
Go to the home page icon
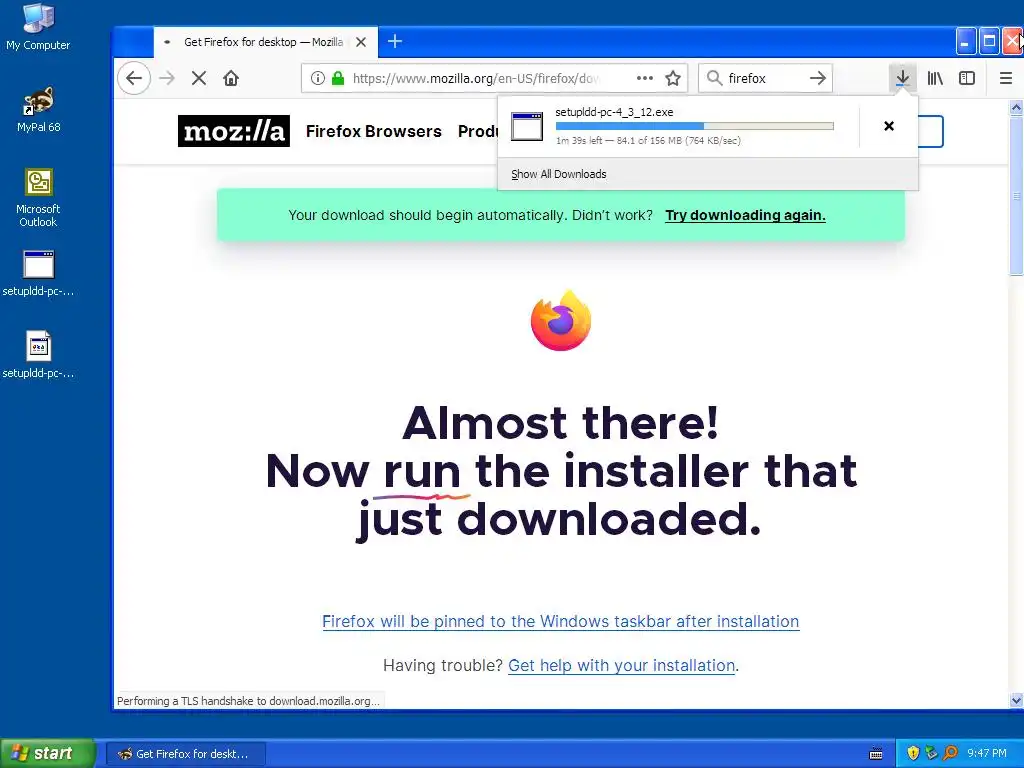[x=231, y=78]
